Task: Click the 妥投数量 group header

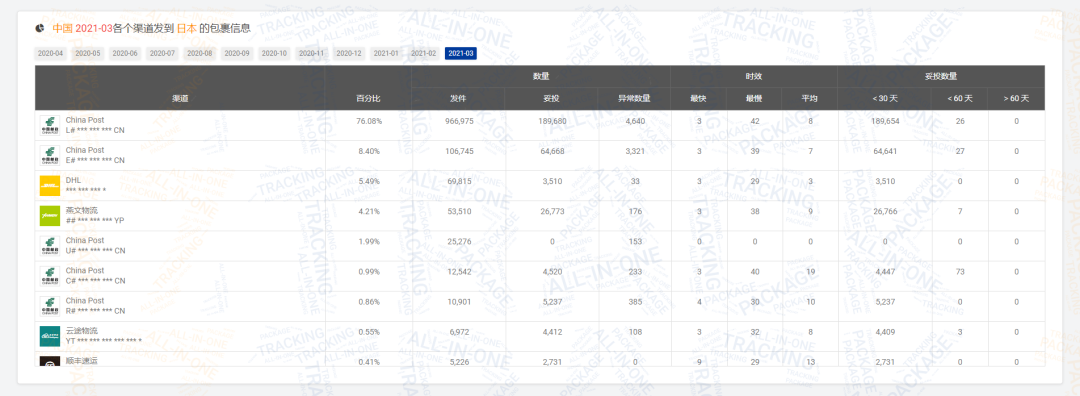Action: [x=941, y=76]
